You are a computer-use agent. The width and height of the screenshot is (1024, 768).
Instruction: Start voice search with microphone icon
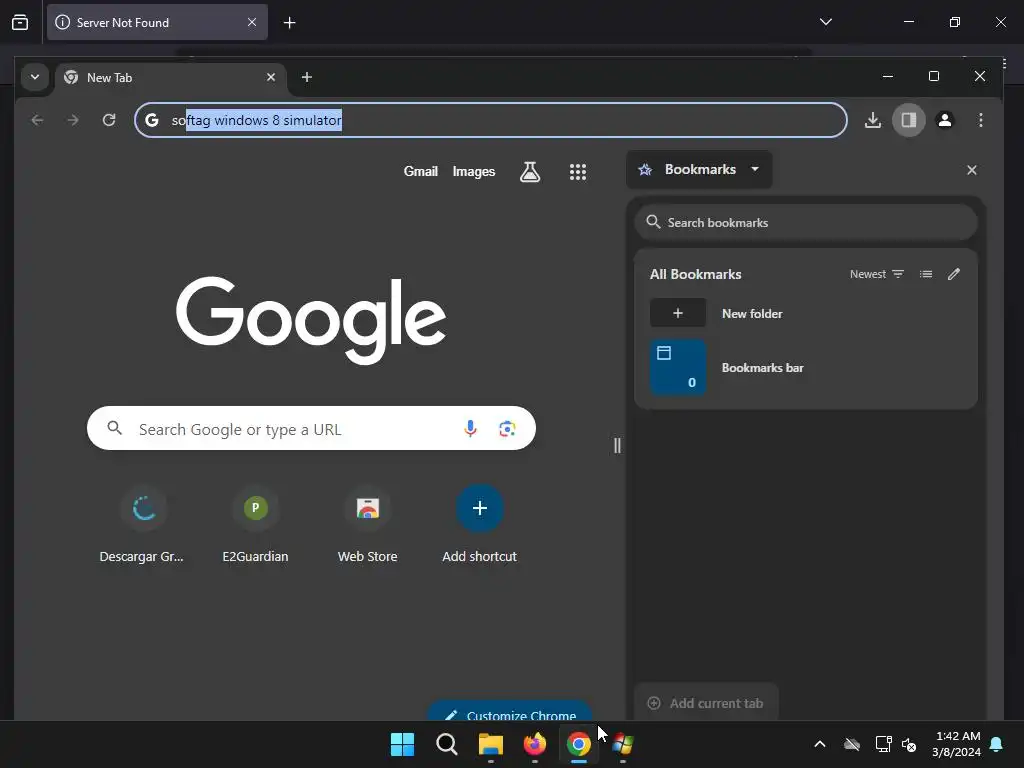coord(470,428)
